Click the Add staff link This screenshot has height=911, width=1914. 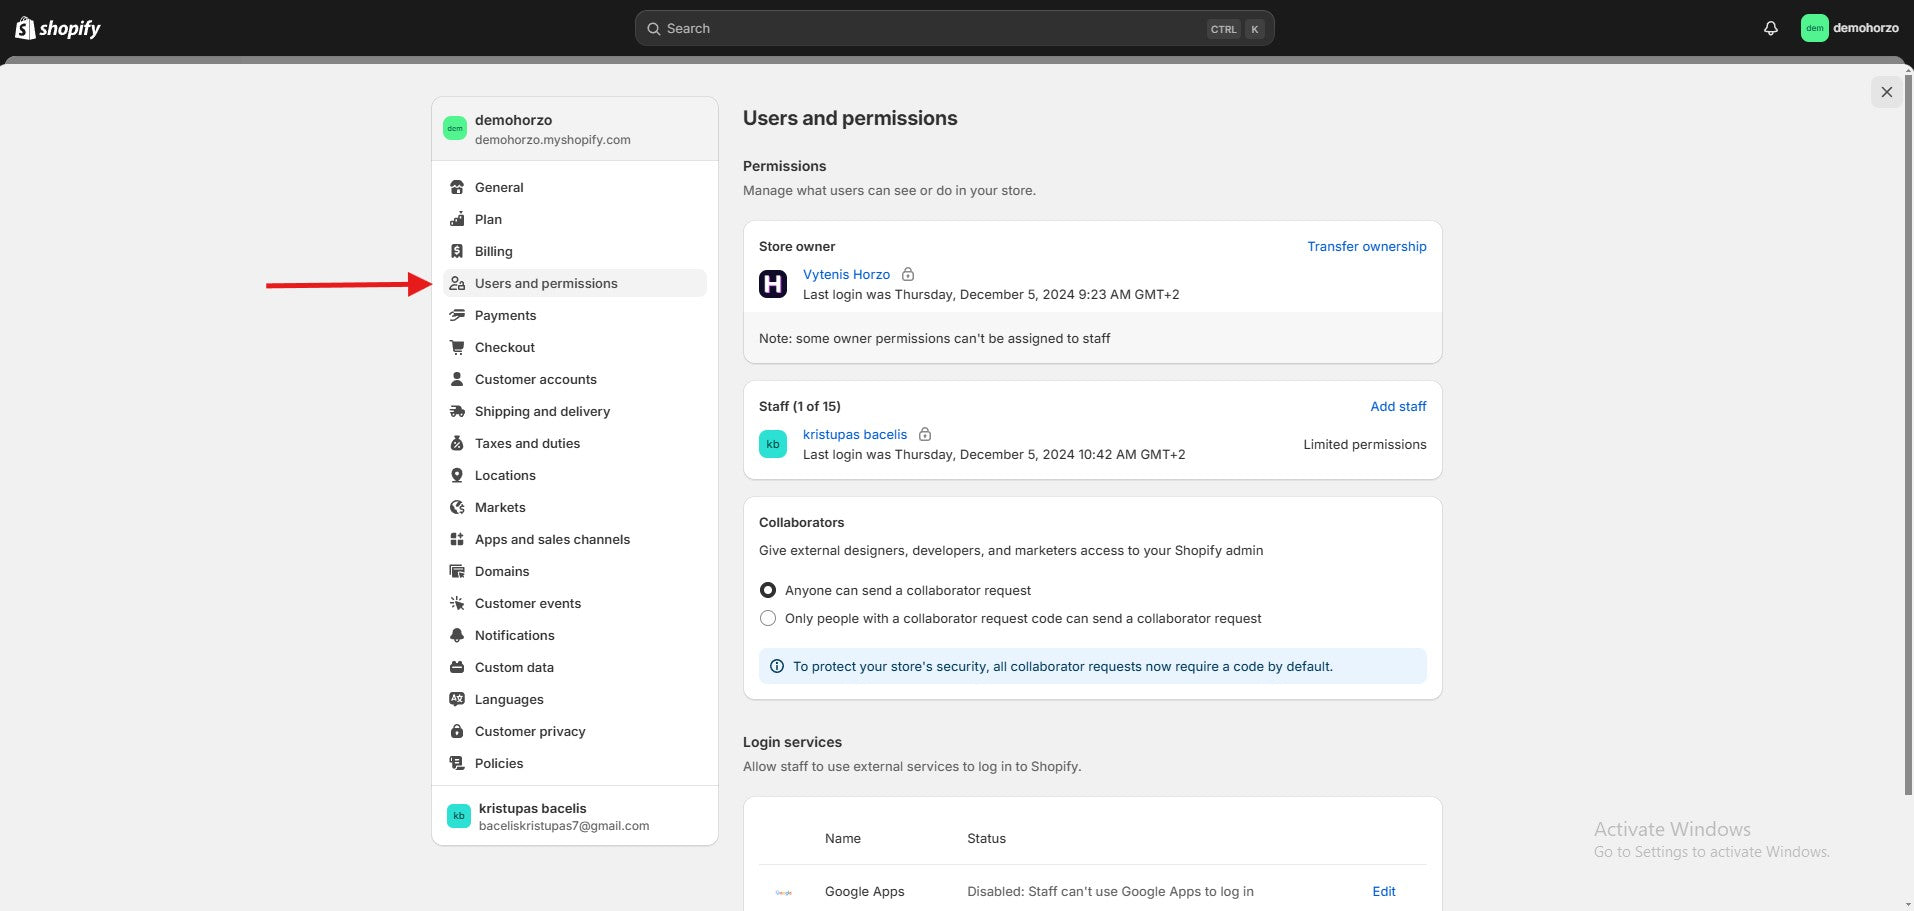[1398, 406]
